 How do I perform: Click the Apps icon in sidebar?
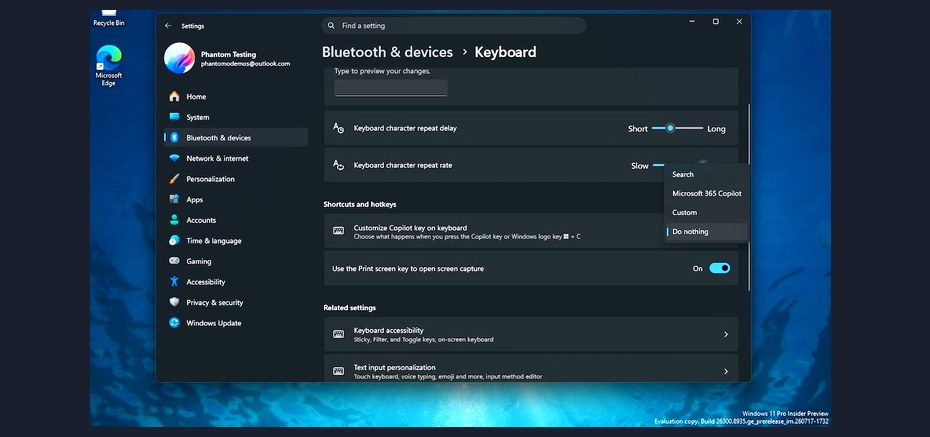(x=174, y=199)
